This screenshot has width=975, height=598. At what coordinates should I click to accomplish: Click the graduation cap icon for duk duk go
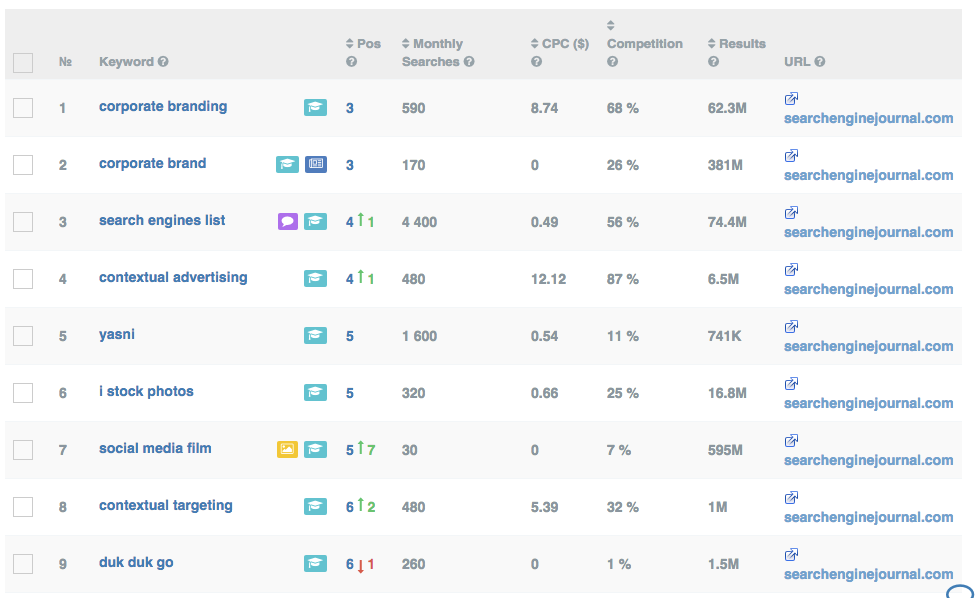(315, 563)
